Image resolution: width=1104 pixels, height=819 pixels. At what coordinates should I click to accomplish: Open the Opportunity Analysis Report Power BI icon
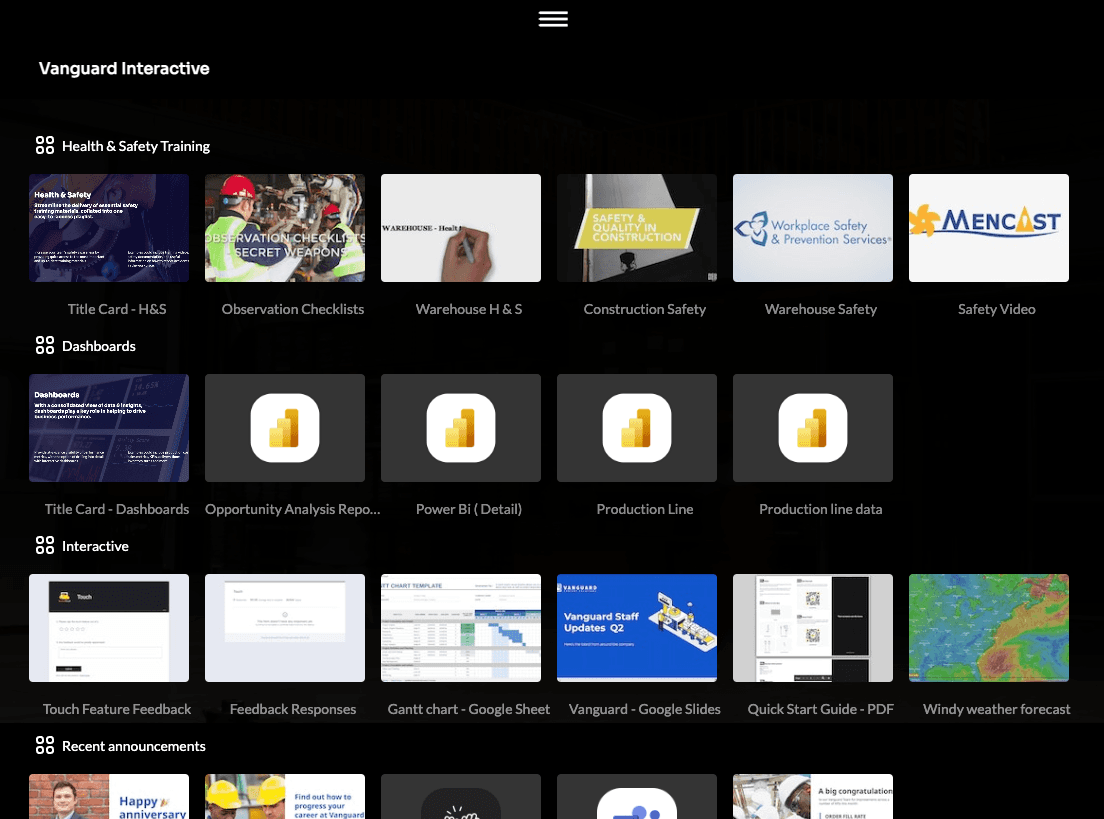point(284,427)
